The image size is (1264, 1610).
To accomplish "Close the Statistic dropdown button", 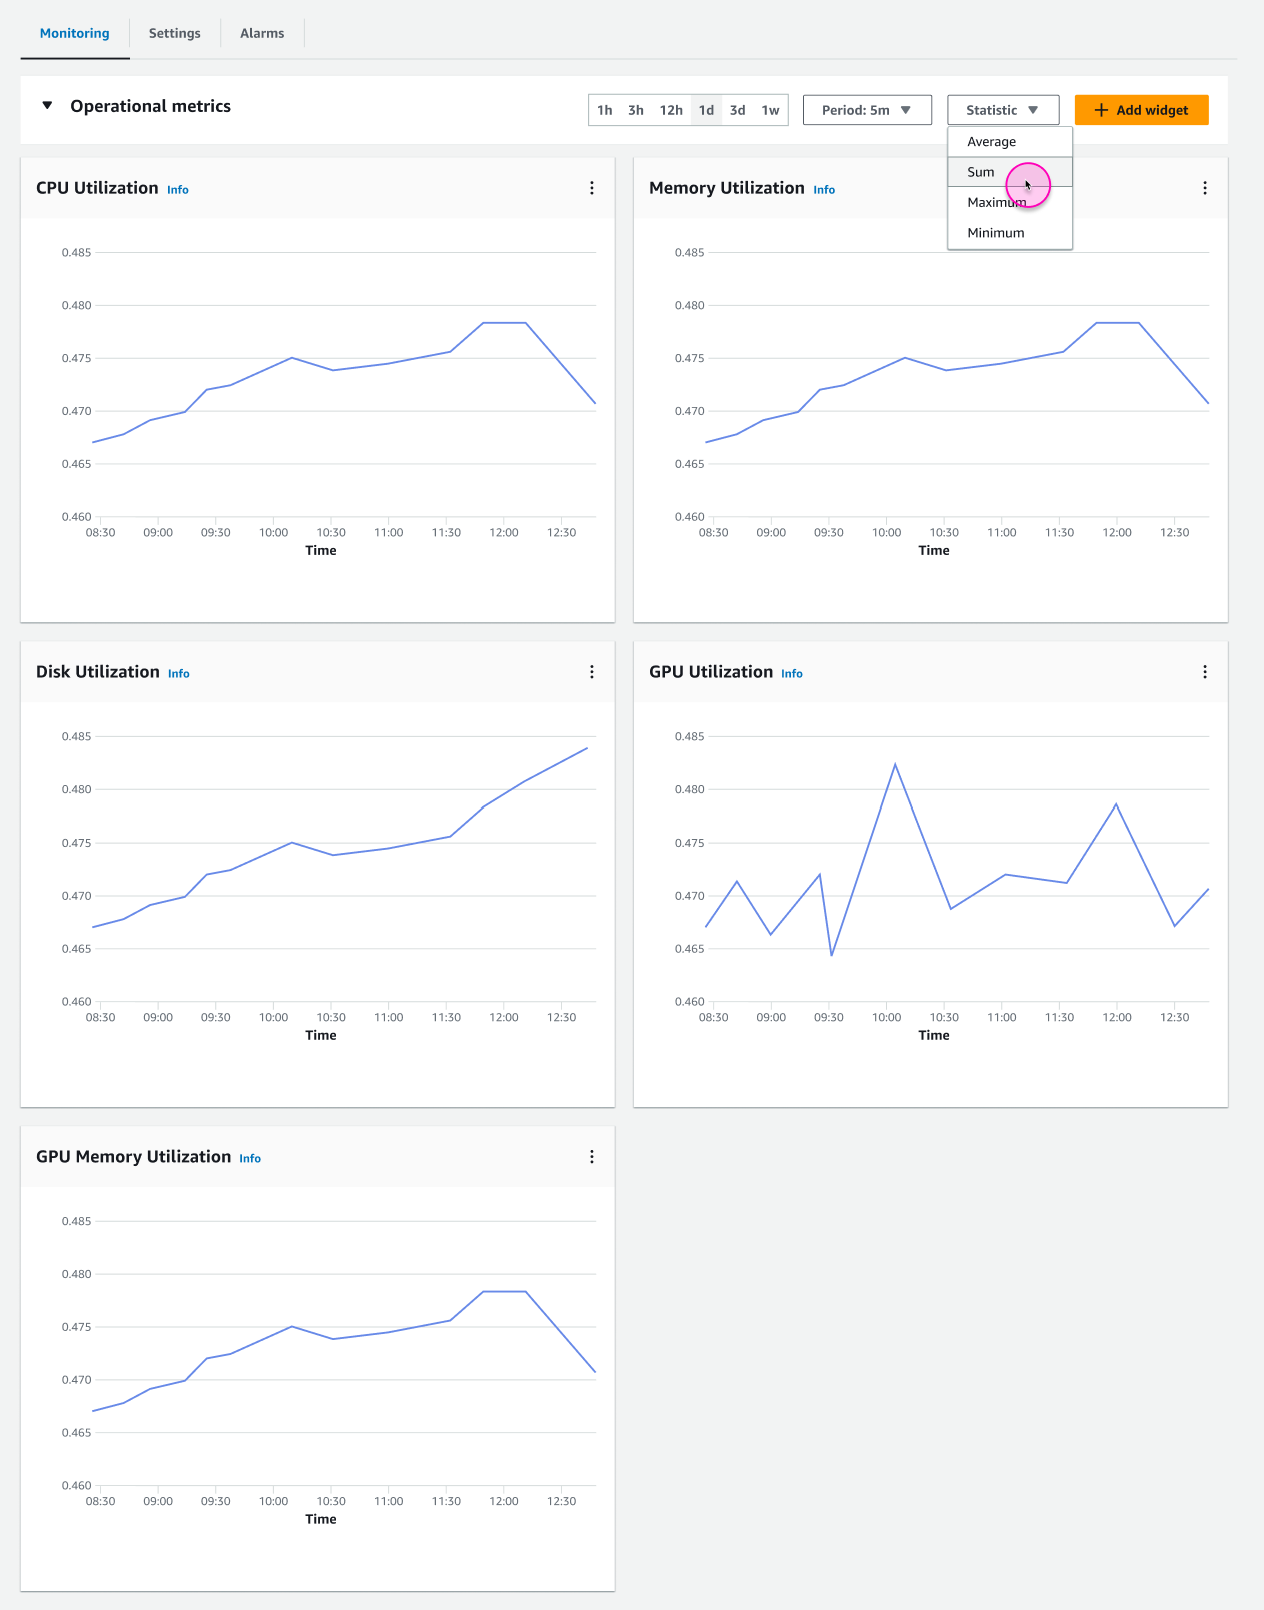I will click(1002, 110).
